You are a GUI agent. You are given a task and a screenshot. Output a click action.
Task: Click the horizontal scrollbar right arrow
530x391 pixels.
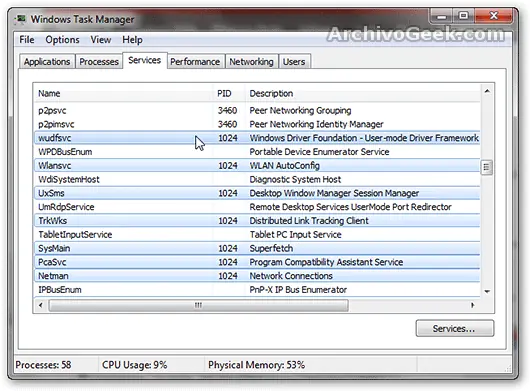click(x=472, y=305)
